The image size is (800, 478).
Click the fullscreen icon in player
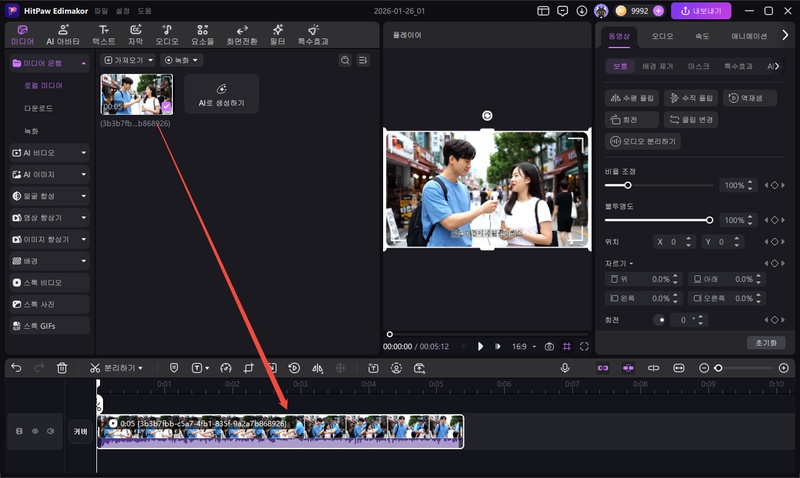coord(584,346)
